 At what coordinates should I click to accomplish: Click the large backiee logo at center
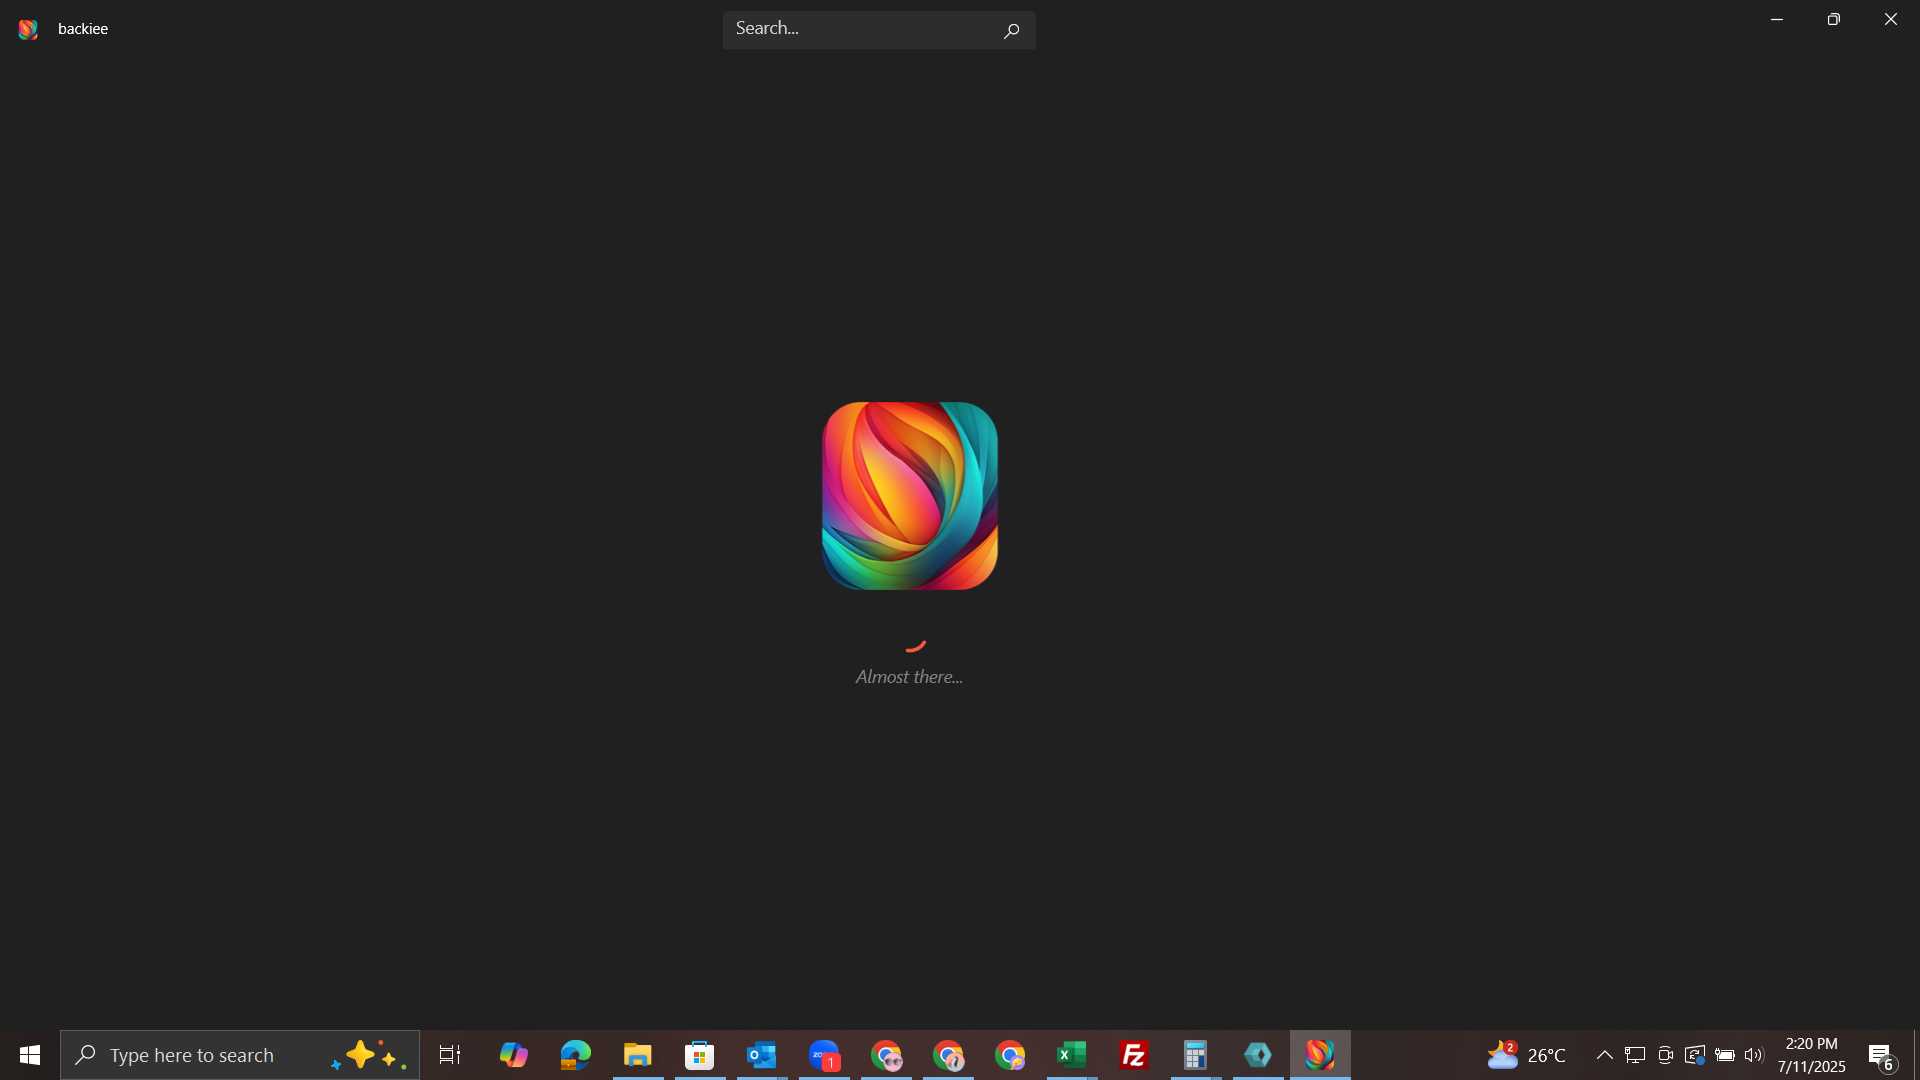point(910,496)
